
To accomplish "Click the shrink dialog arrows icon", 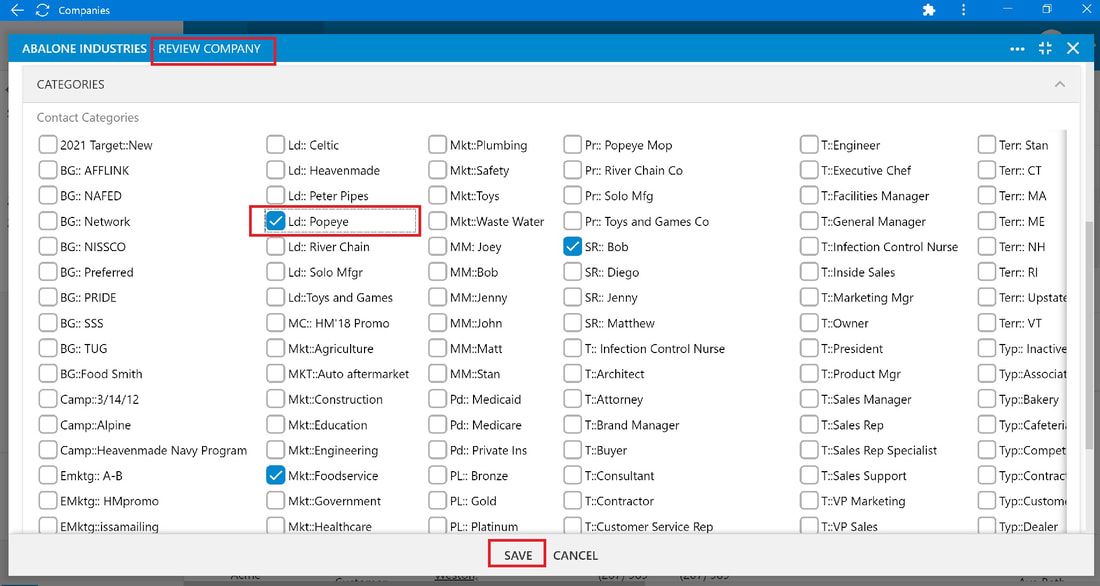I will coord(1045,48).
